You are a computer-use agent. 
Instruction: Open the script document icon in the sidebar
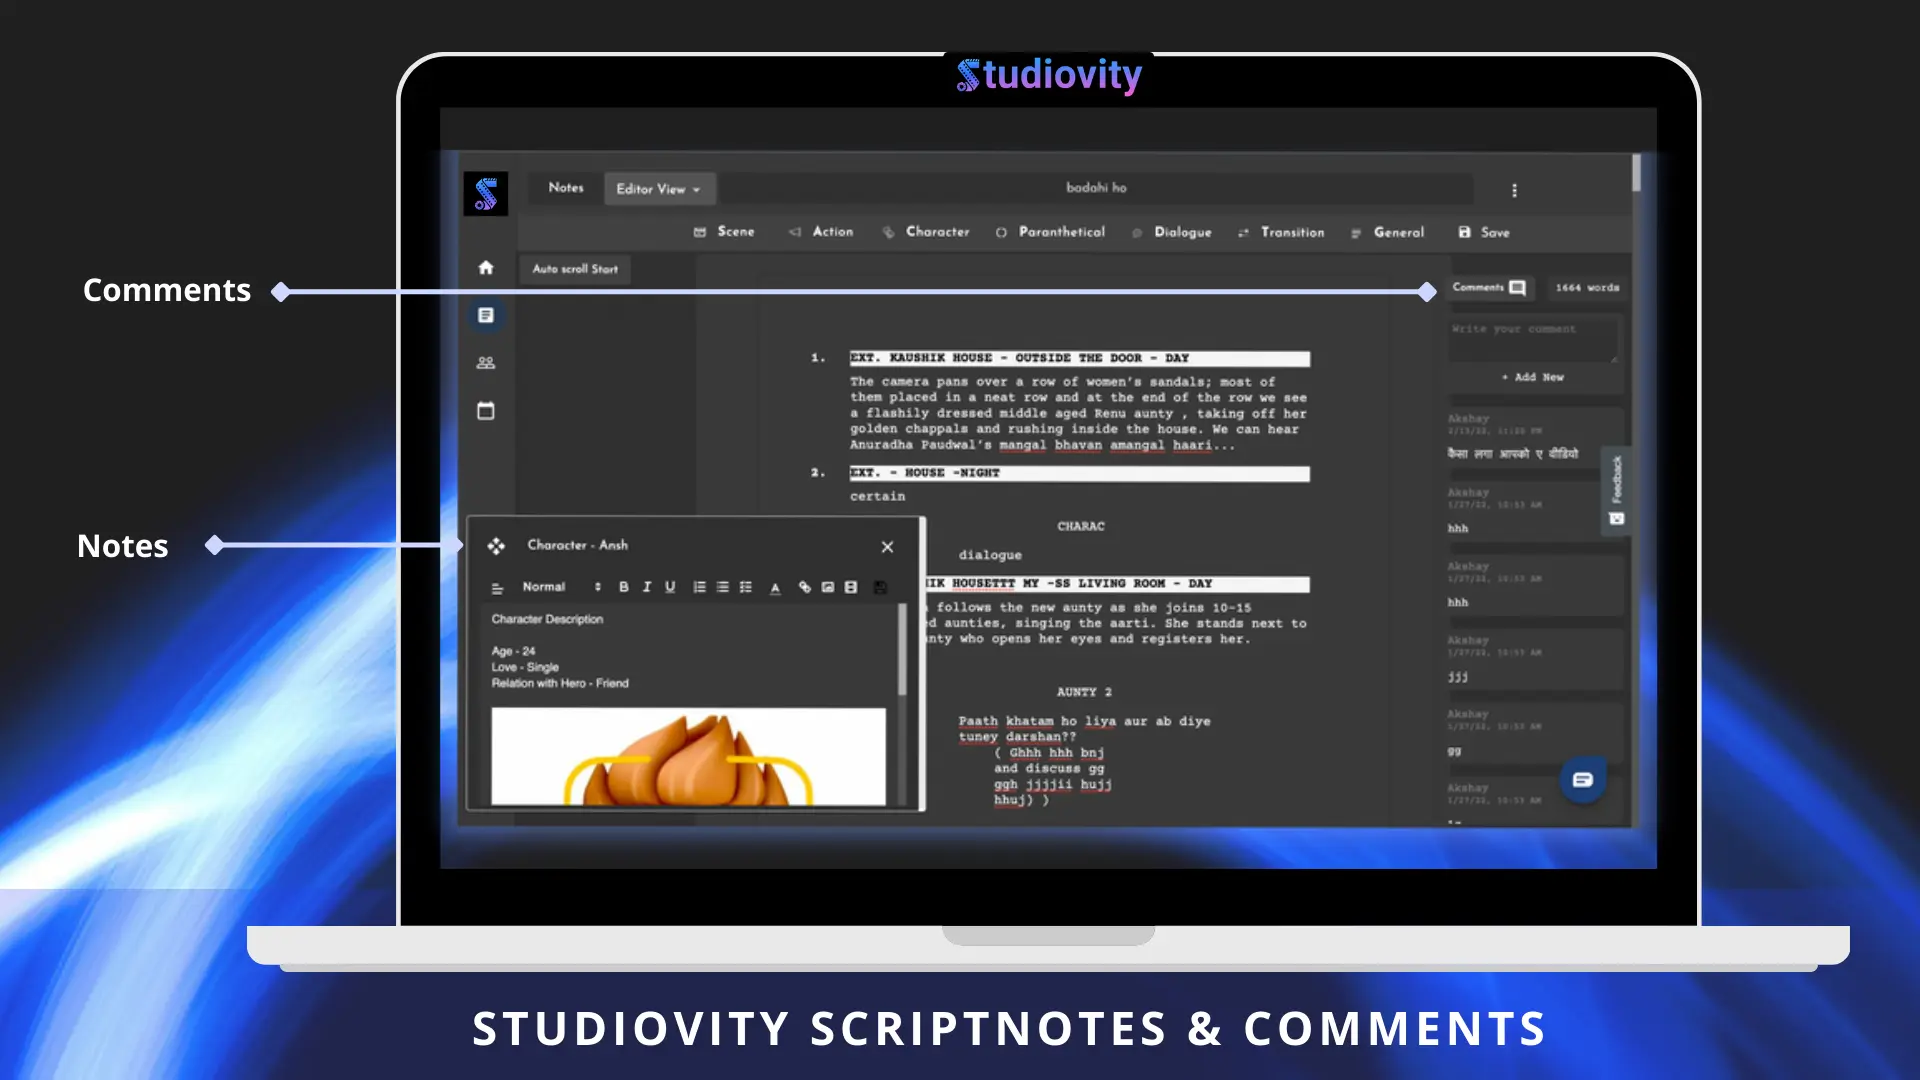pos(485,315)
